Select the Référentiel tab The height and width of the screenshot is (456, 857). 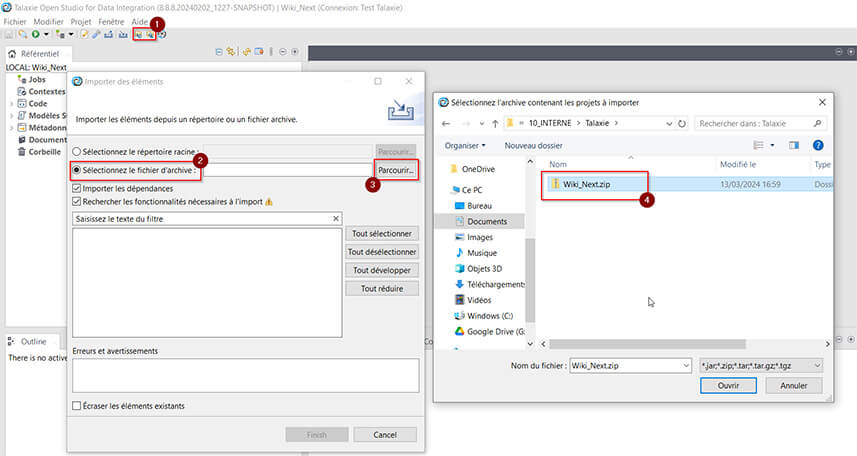[39, 54]
